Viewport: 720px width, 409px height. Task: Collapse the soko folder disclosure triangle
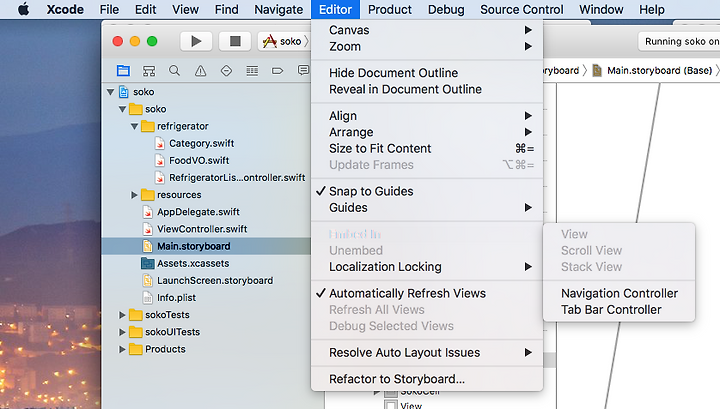123,109
